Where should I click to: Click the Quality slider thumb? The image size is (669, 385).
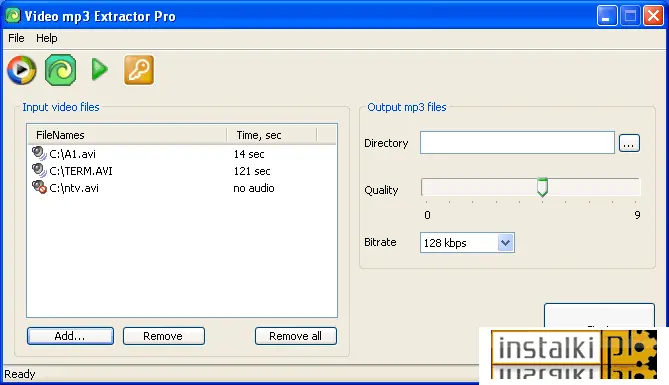tap(542, 187)
